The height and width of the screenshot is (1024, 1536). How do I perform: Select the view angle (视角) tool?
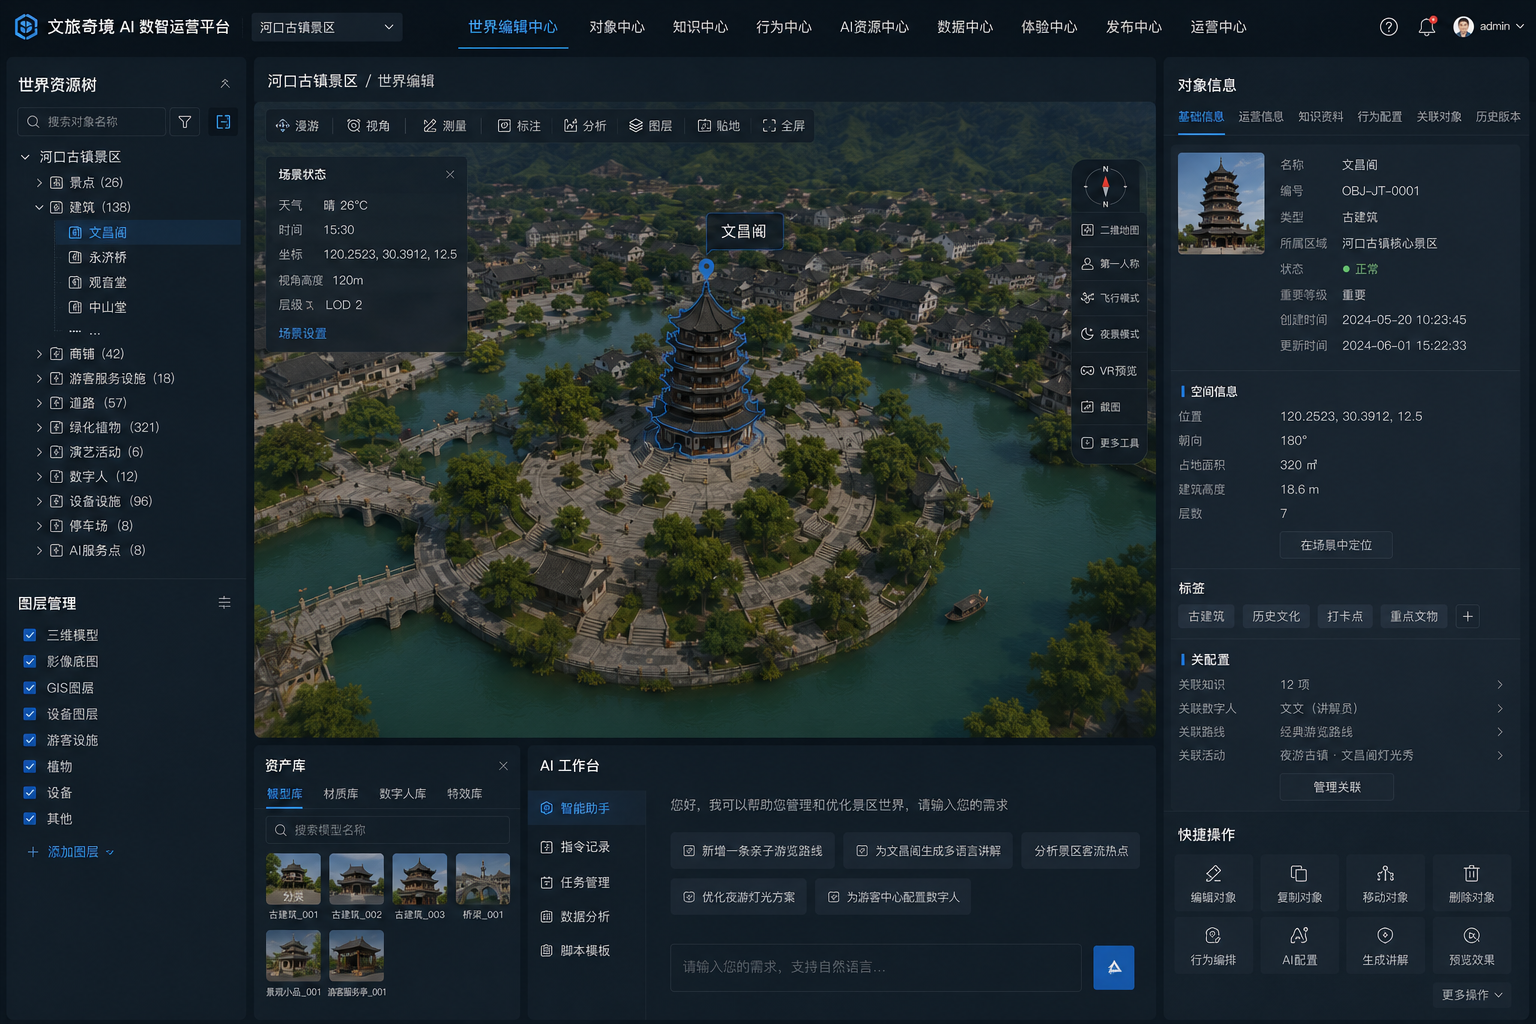tap(368, 126)
